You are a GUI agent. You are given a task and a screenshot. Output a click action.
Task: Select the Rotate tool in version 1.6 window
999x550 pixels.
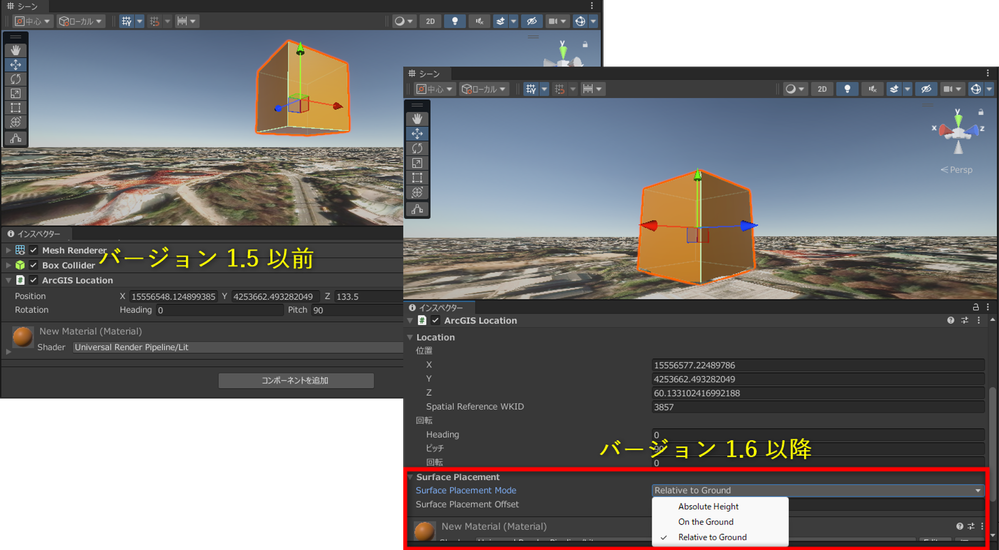coord(417,148)
